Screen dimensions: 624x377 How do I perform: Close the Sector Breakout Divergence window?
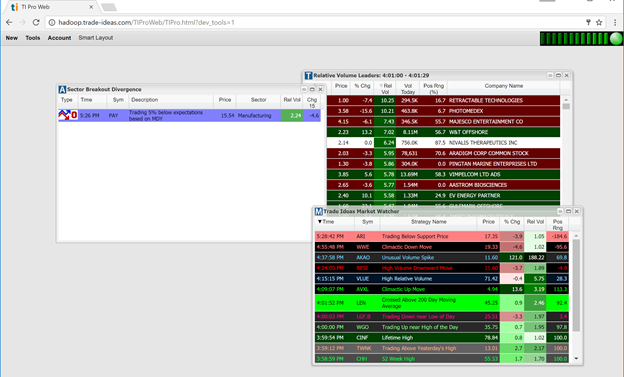[320, 90]
